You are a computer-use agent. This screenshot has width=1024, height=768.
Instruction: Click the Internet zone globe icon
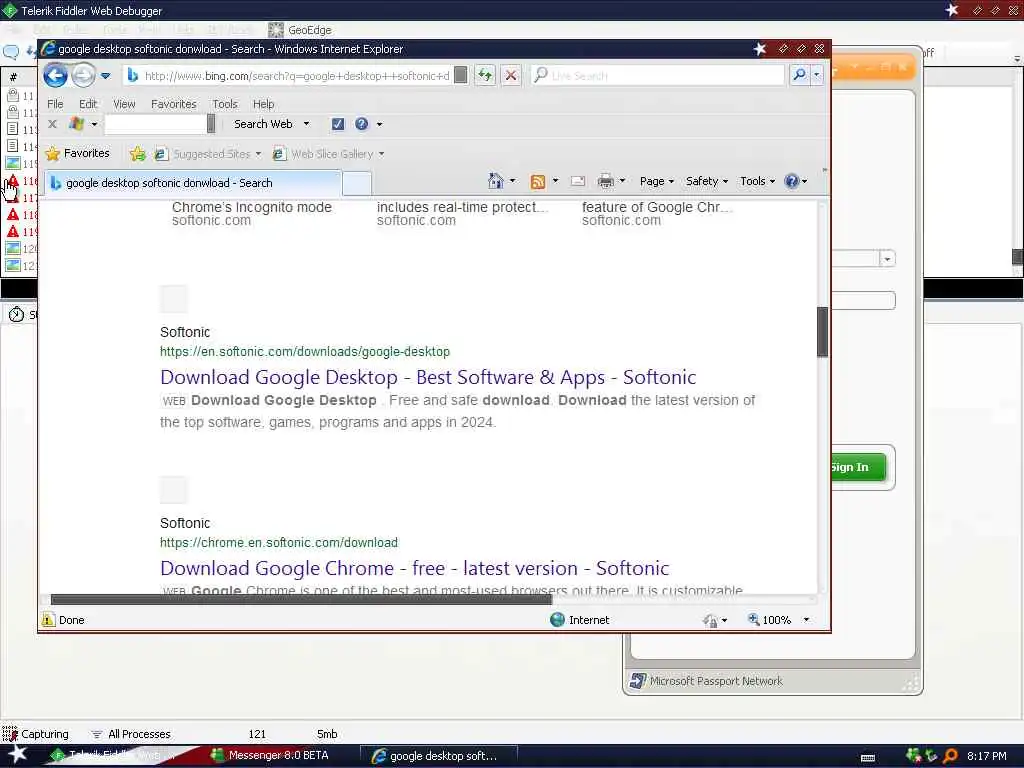tap(557, 620)
